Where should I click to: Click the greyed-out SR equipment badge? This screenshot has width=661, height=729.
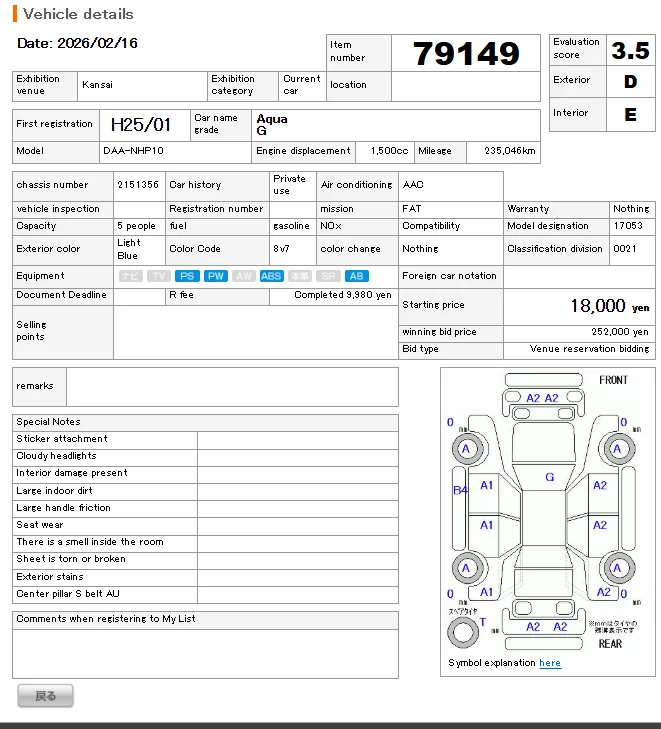pyautogui.click(x=328, y=276)
